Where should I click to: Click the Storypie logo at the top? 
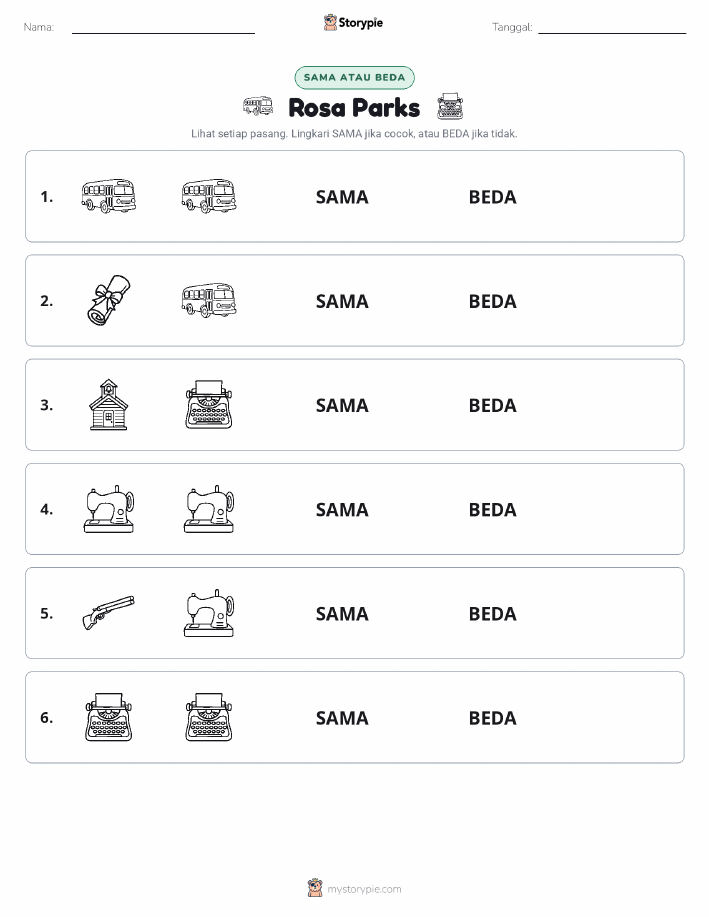[x=353, y=23]
